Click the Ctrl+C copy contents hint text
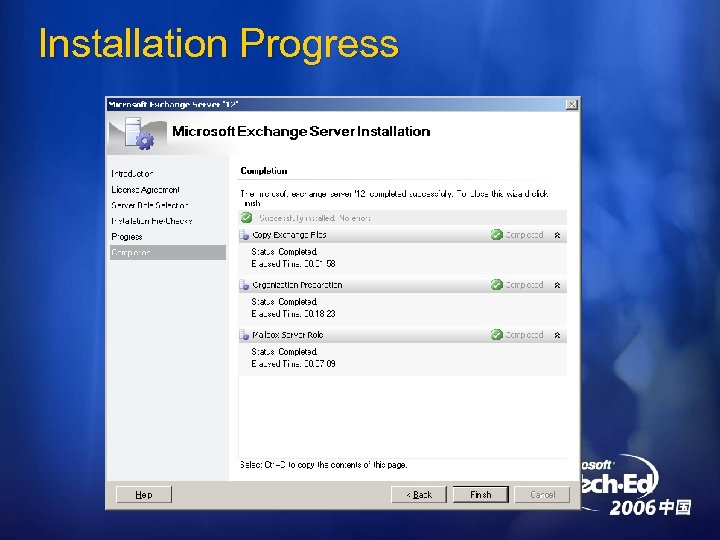This screenshot has height=540, width=720. click(324, 465)
